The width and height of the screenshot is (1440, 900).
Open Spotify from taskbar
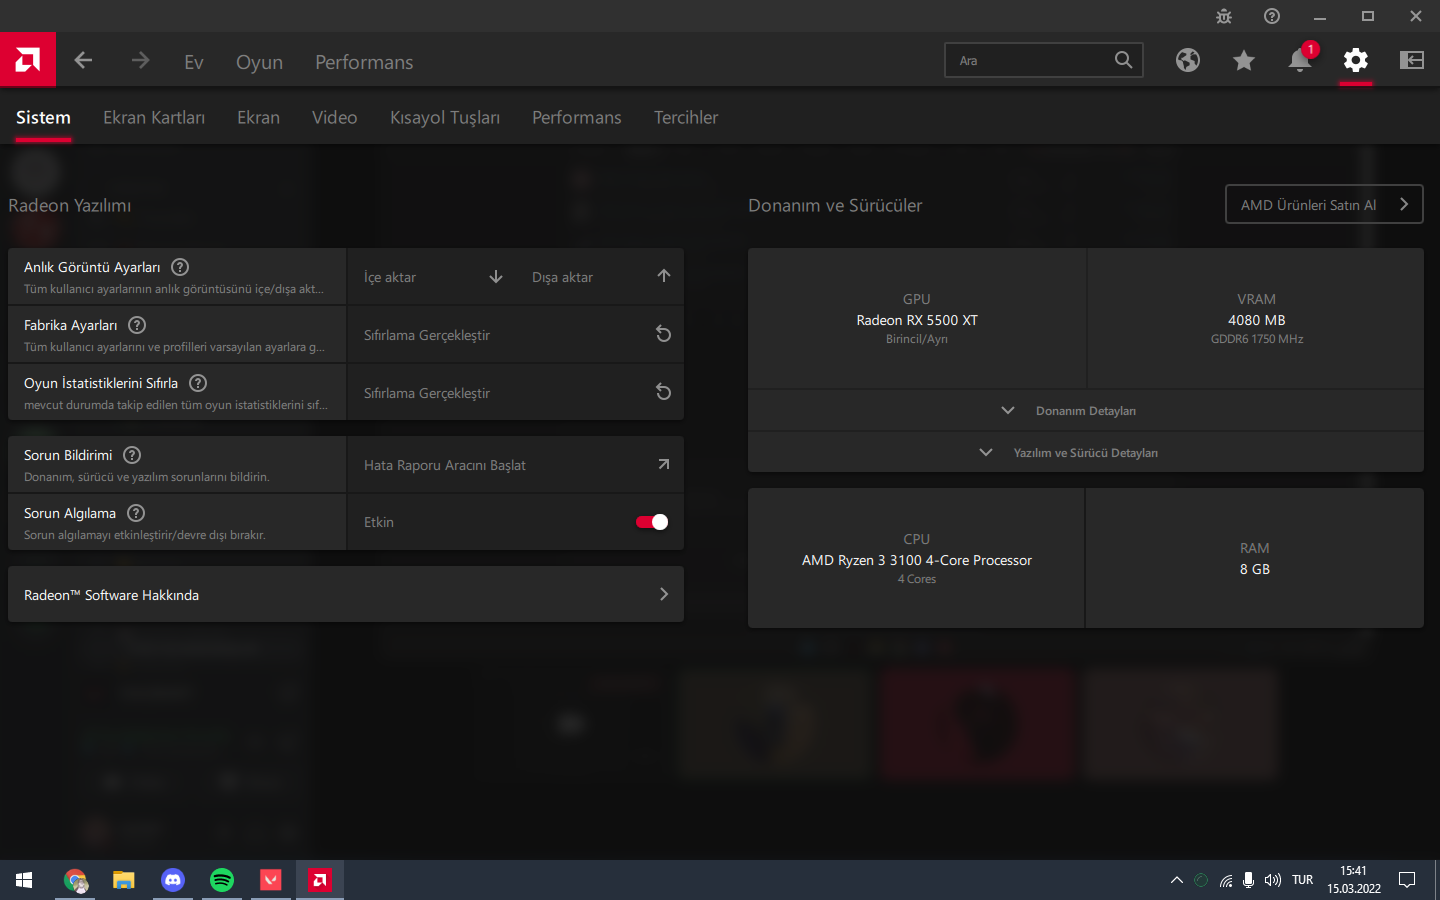[x=222, y=880]
